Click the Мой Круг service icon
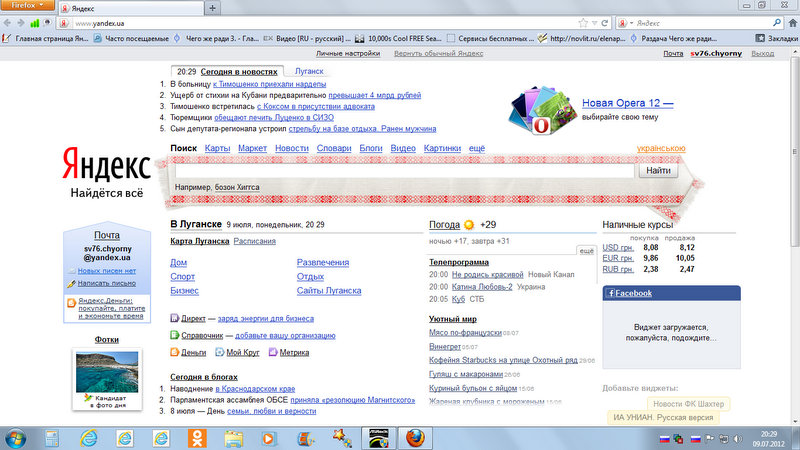This screenshot has width=800, height=450. point(219,352)
